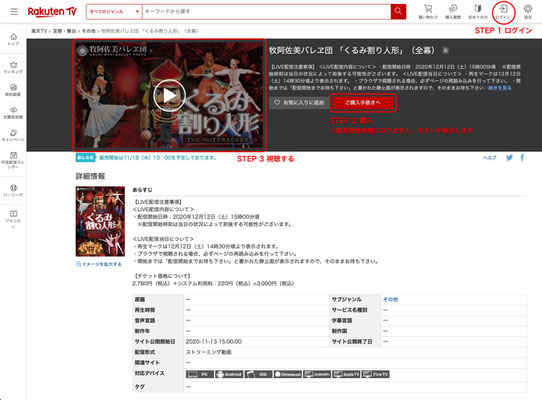Viewport: 542px width, 400px height.
Task: Click the おしらせ notice badge
Action: tap(85, 158)
